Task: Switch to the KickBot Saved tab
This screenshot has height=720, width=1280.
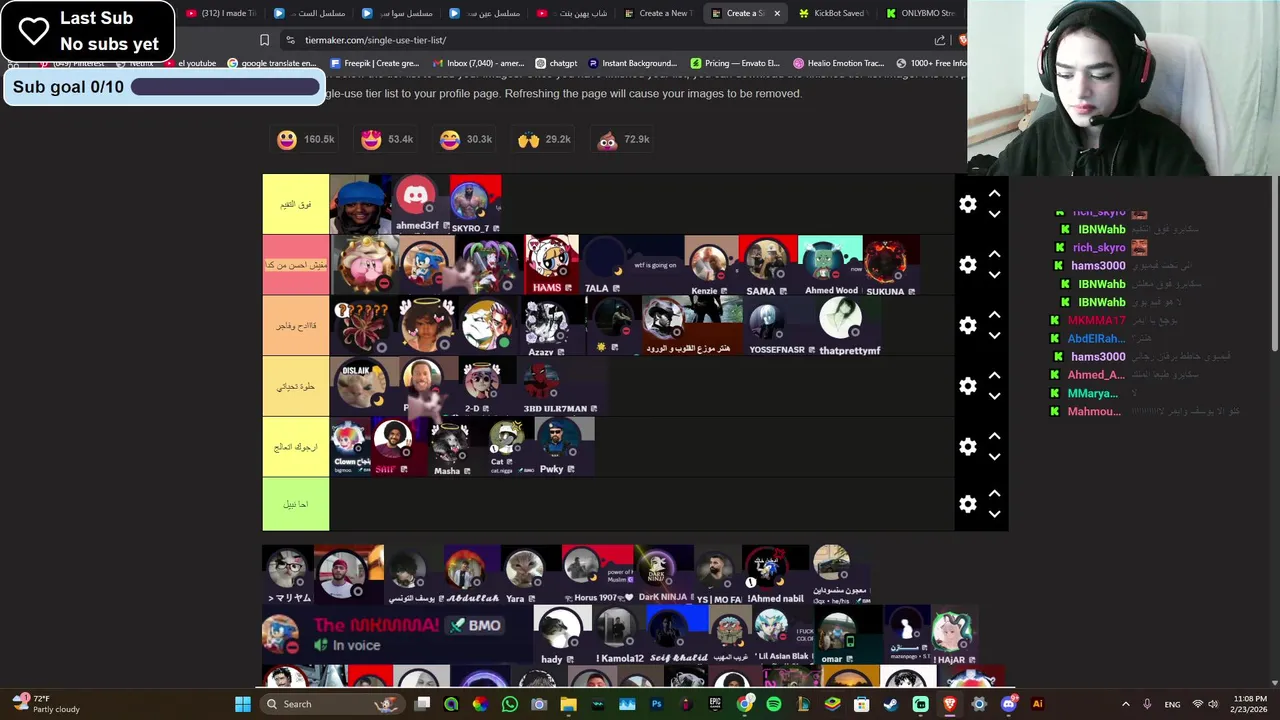Action: (832, 13)
